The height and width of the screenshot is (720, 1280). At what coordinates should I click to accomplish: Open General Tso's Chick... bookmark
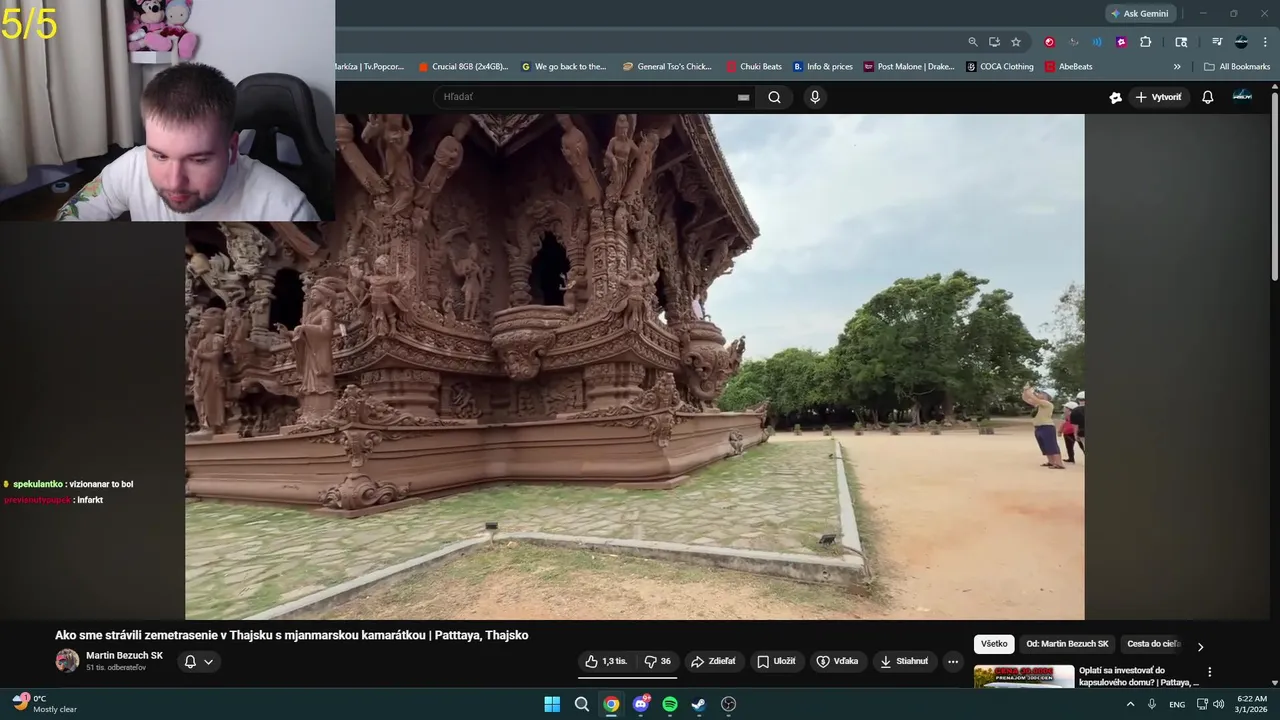pyautogui.click(x=667, y=67)
